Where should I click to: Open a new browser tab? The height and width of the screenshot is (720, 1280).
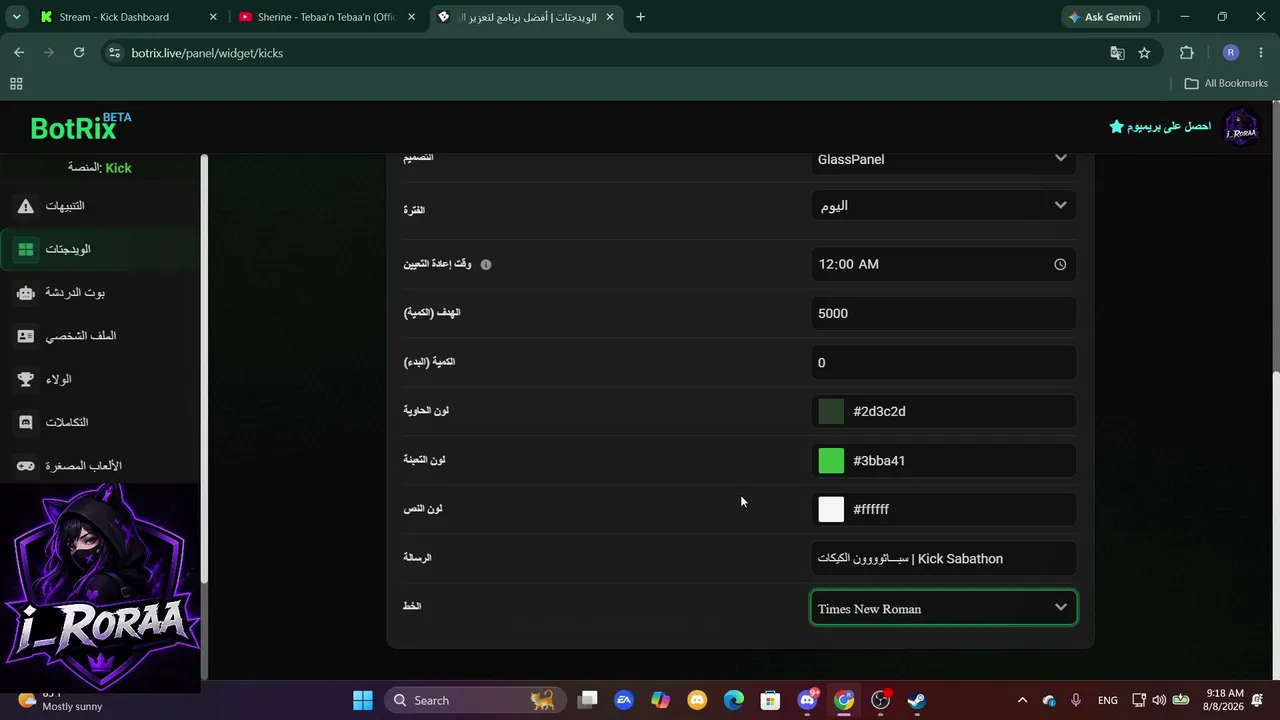pos(640,17)
